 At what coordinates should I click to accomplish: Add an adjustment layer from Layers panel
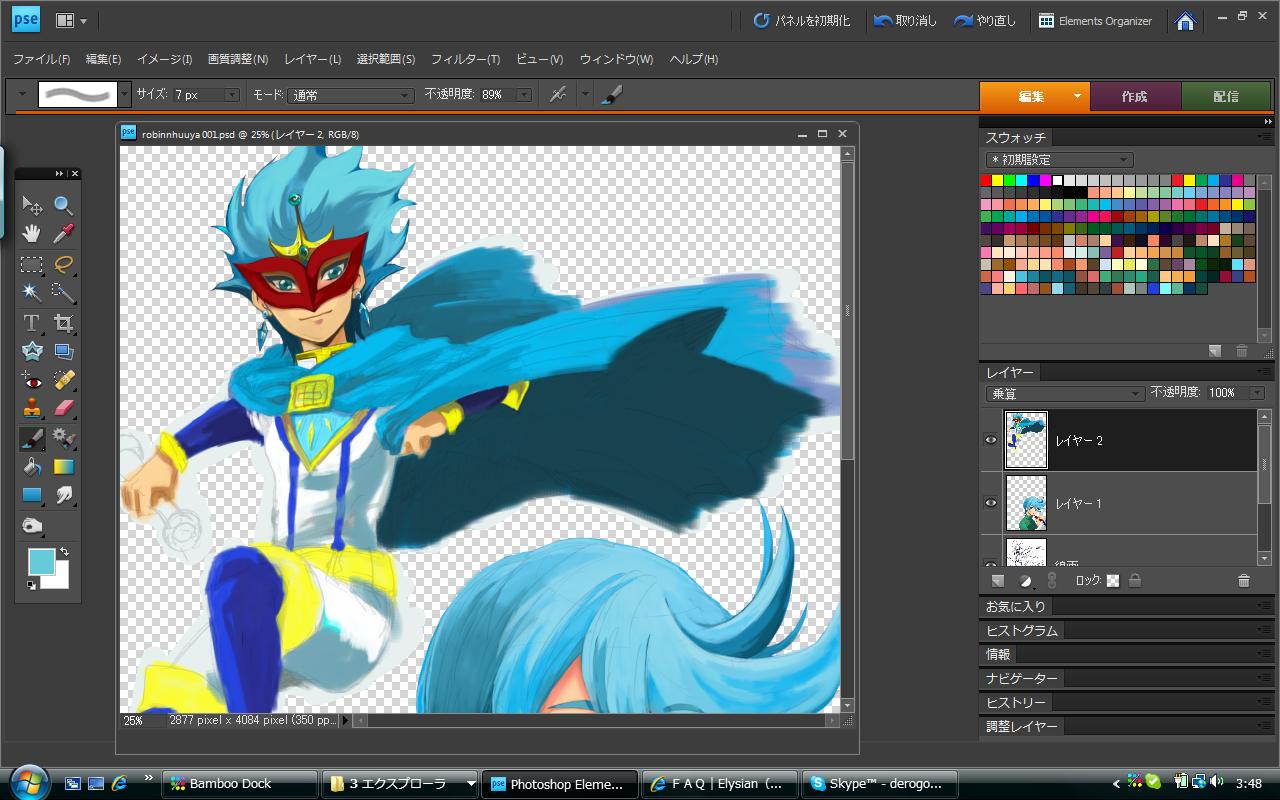[1025, 581]
